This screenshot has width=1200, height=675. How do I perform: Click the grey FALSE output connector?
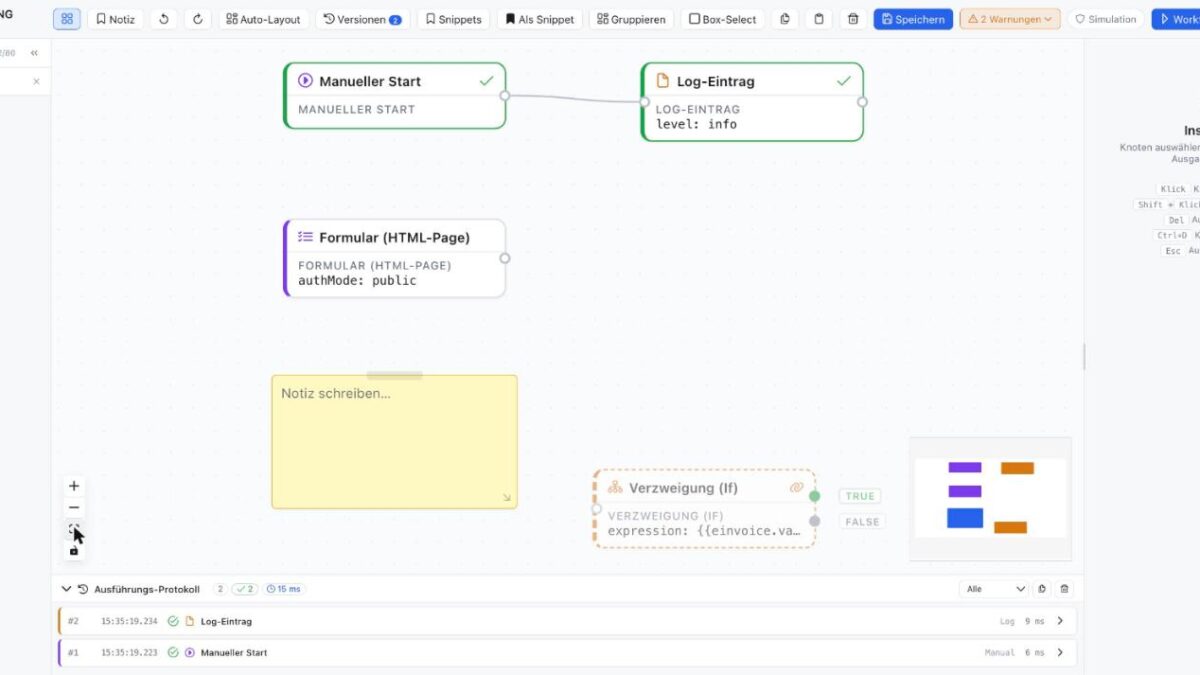815,521
